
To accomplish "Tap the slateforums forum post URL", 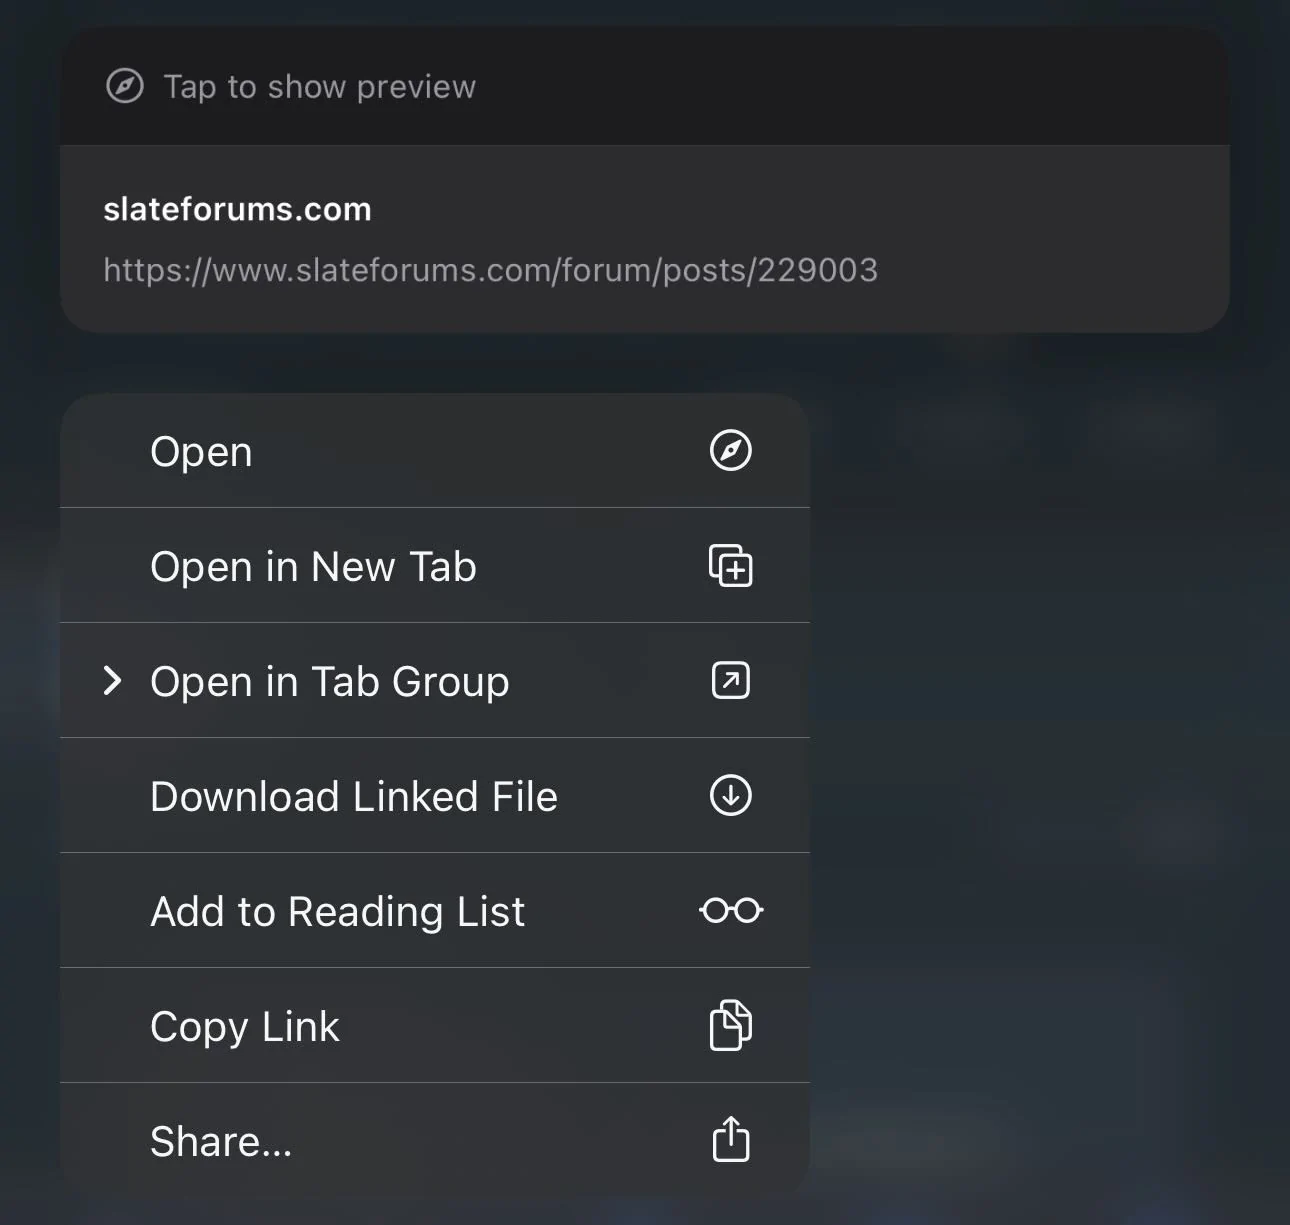I will click(x=490, y=270).
